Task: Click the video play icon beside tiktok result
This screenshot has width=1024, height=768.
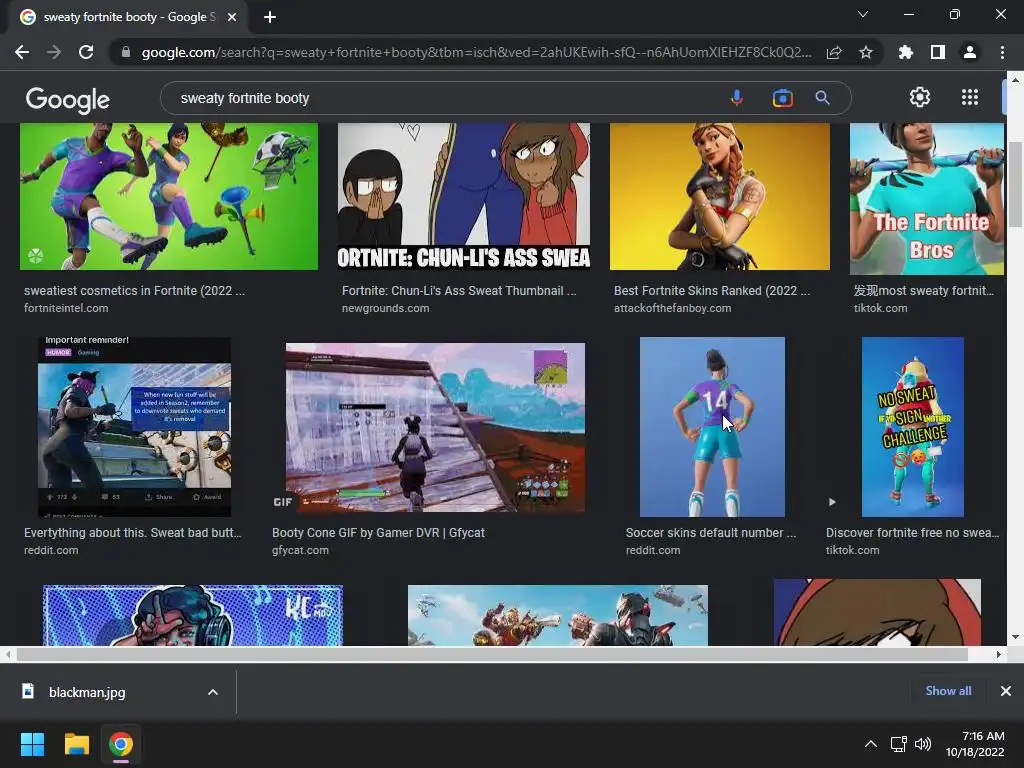Action: point(831,502)
